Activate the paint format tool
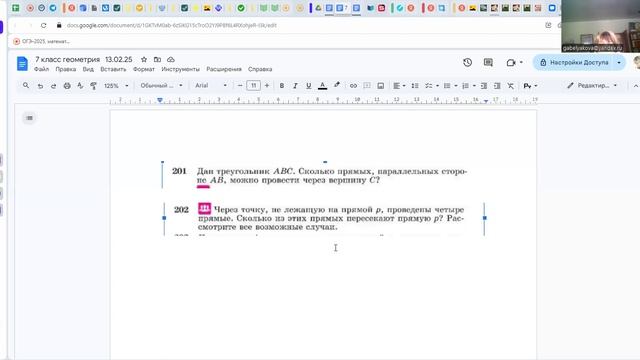The width and height of the screenshot is (640, 360). point(93,86)
